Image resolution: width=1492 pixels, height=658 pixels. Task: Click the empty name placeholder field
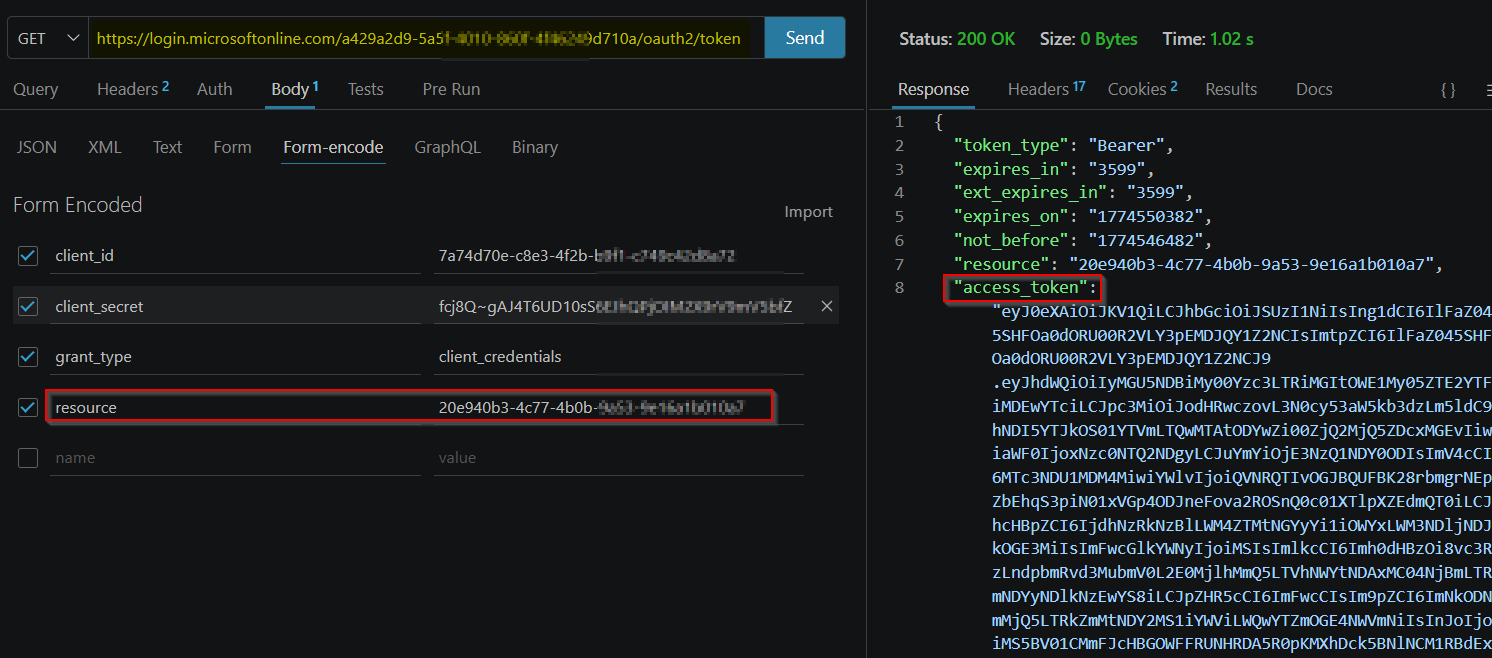click(235, 458)
